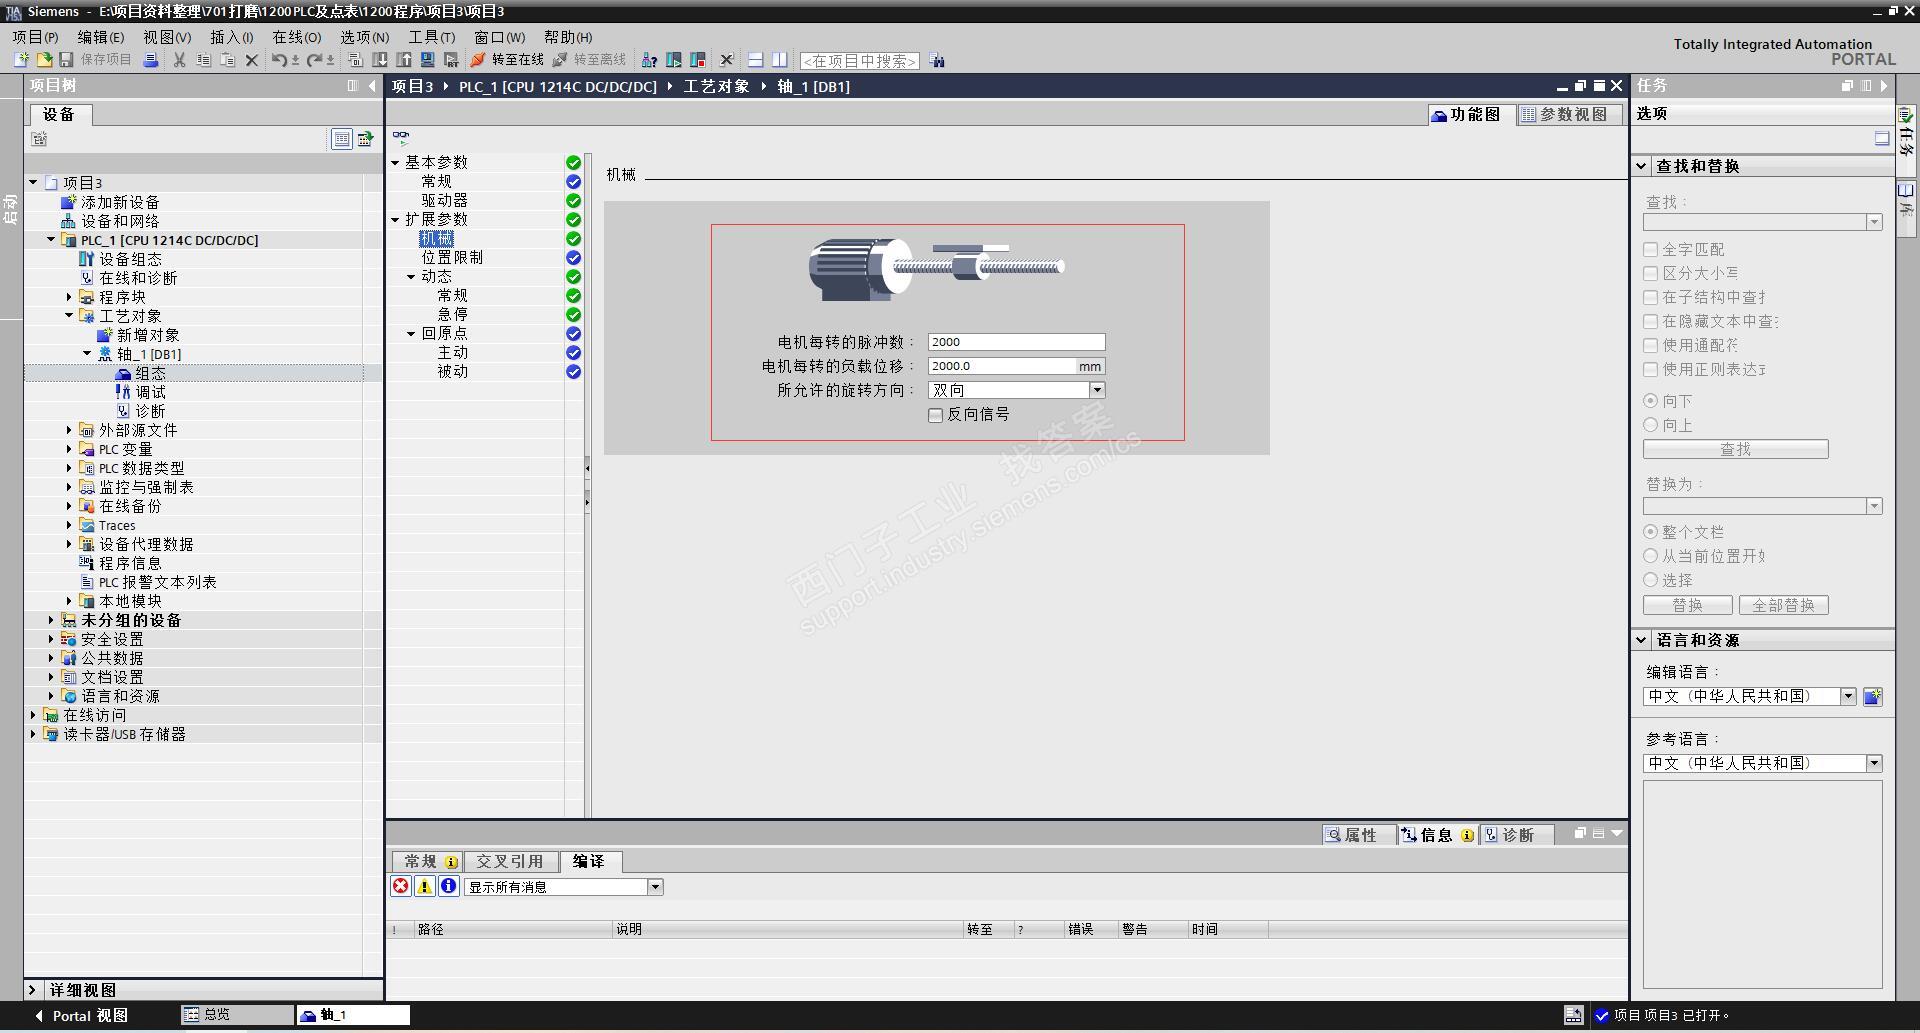This screenshot has width=1920, height=1033.
Task: Tick the 在隐藏文本中查找 checkbox
Action: [x=1651, y=321]
